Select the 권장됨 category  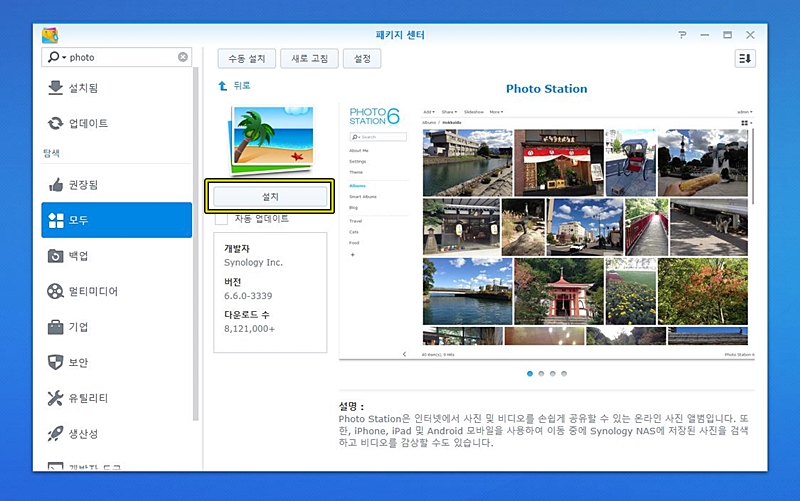[117, 185]
